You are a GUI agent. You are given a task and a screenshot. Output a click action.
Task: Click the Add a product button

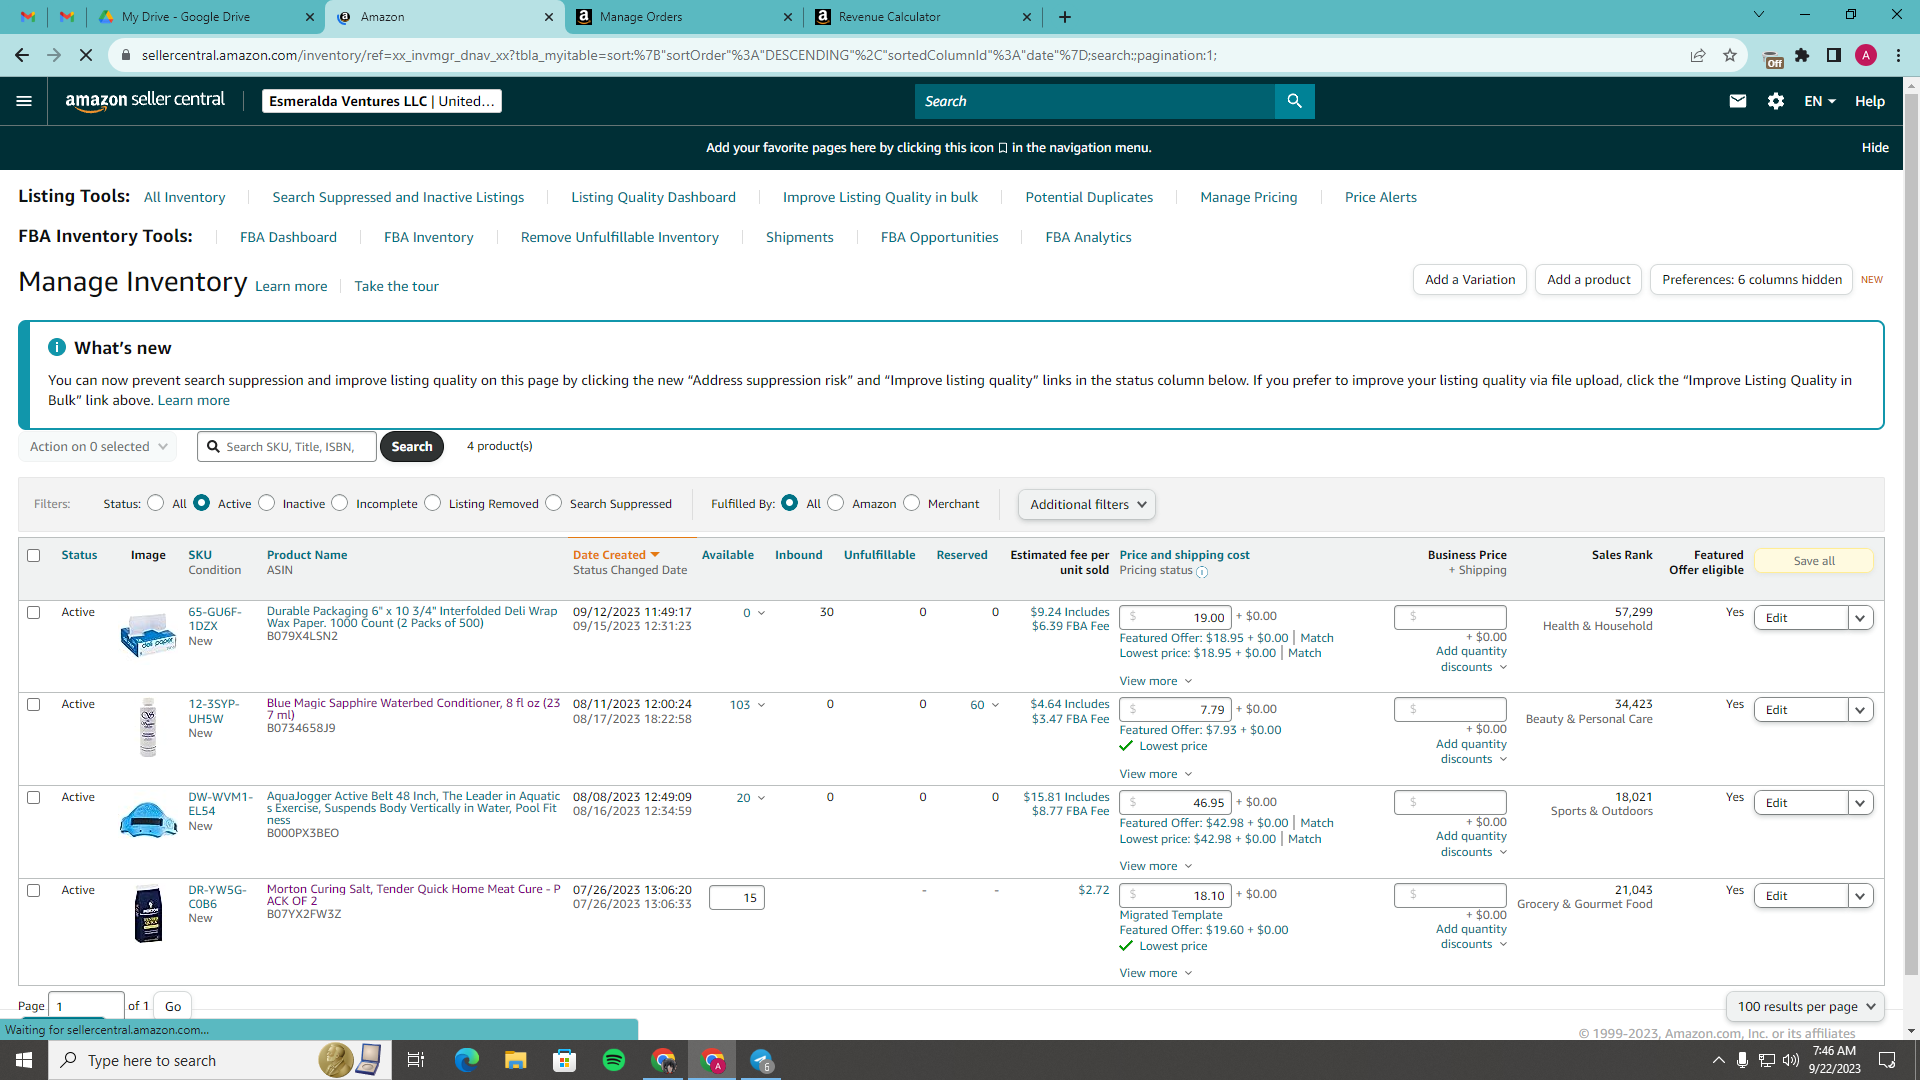pyautogui.click(x=1589, y=280)
